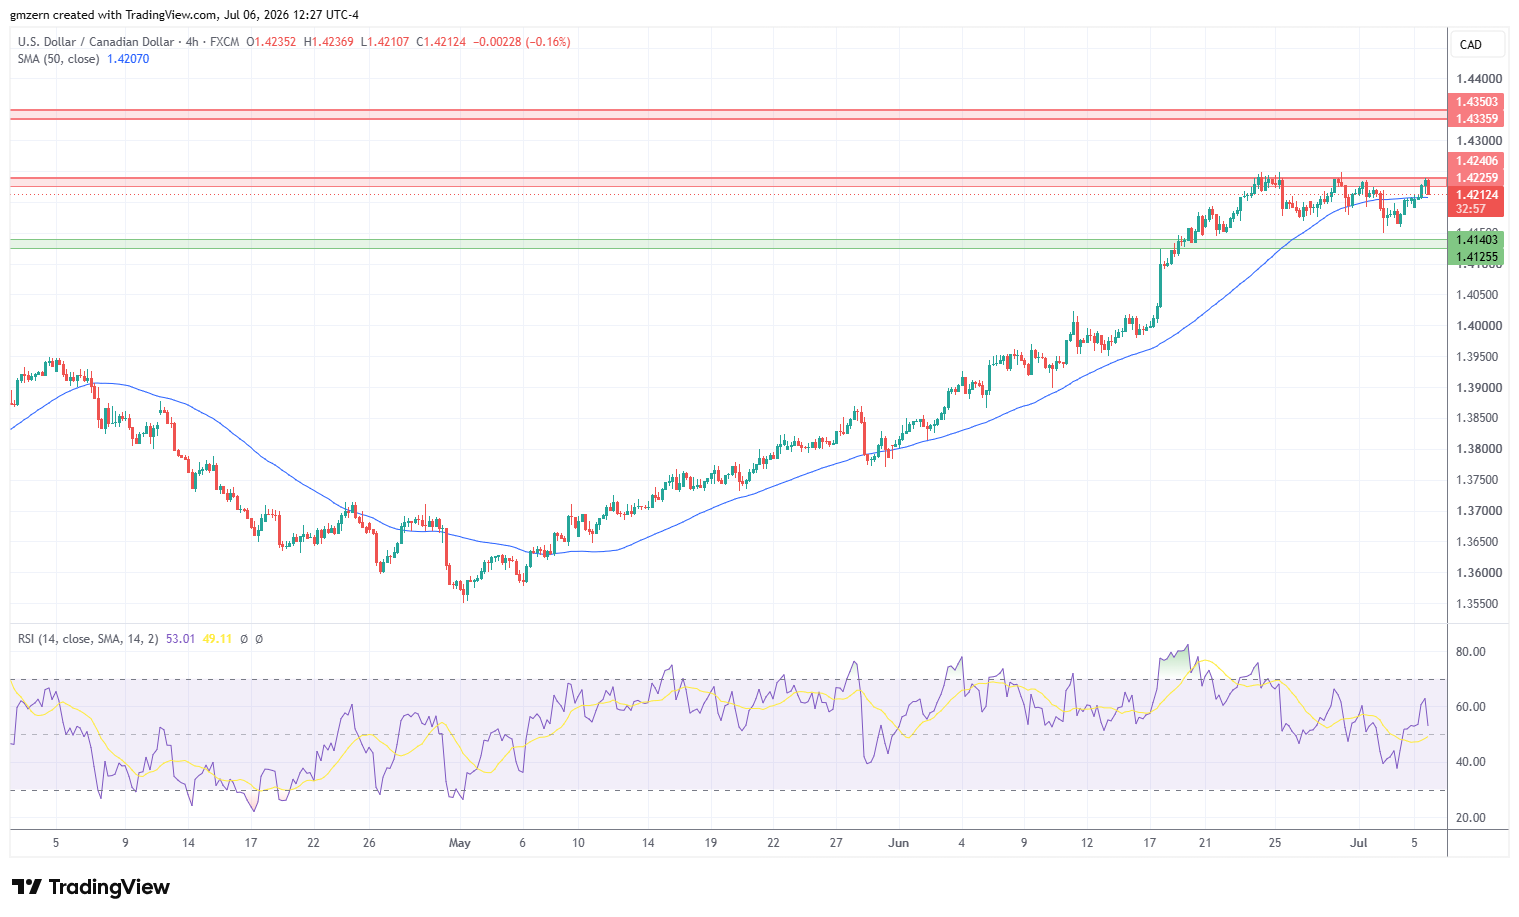Image resolution: width=1519 pixels, height=917 pixels.
Task: Click the 25 date label on the time axis
Action: coord(1275,843)
